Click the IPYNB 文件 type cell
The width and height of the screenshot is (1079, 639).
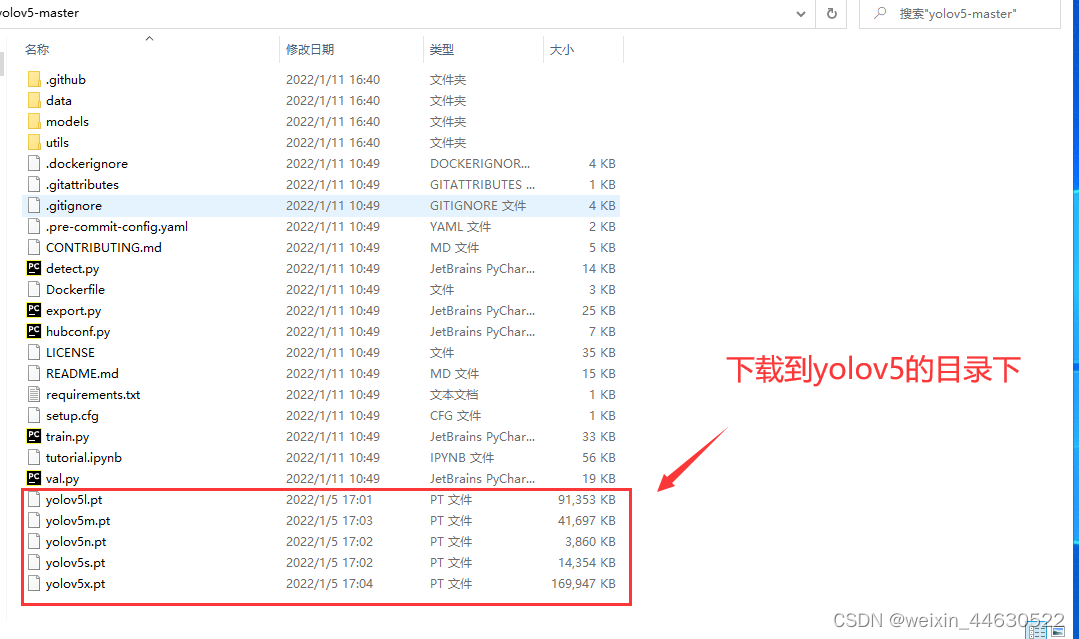click(x=462, y=457)
